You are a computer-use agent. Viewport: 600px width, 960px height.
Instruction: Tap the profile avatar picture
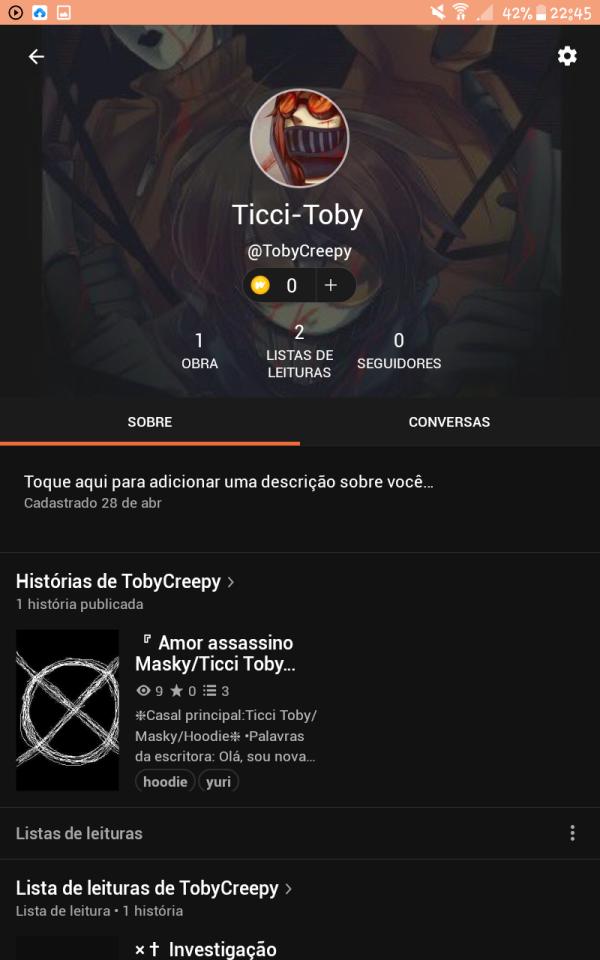point(299,138)
